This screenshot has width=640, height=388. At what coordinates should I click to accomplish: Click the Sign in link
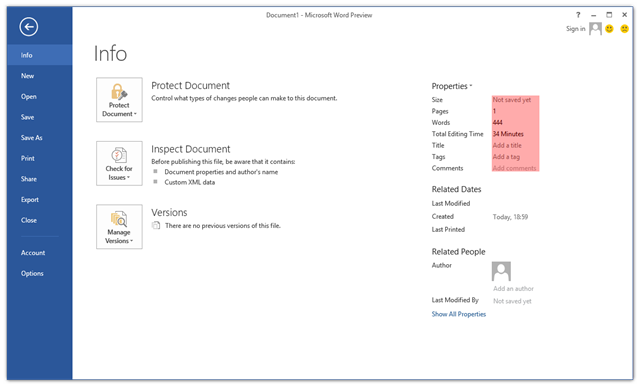(576, 29)
